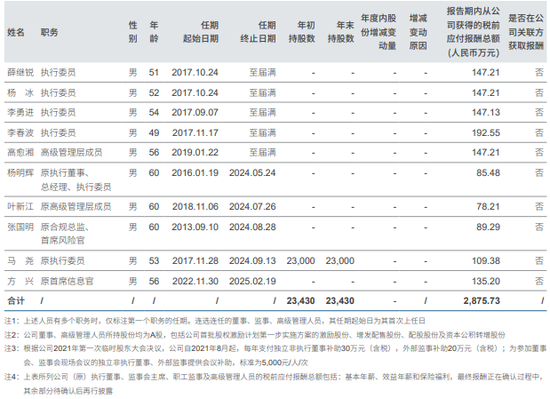The image size is (550, 399).
Task: Click the name 薛继锐
Action: point(20,73)
